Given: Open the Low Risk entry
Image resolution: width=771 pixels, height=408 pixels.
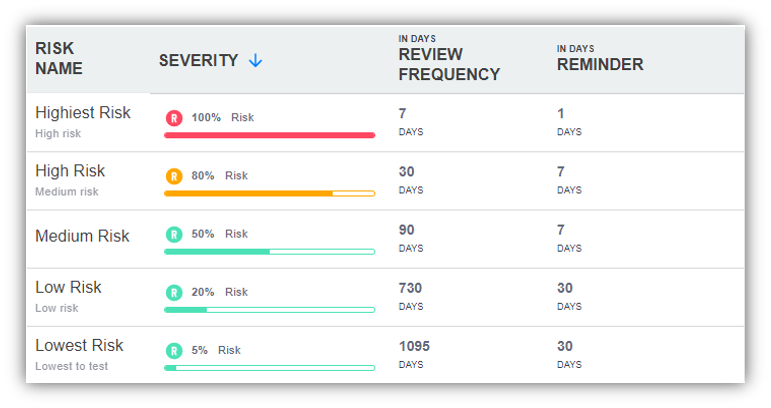Looking at the screenshot, I should pos(68,287).
